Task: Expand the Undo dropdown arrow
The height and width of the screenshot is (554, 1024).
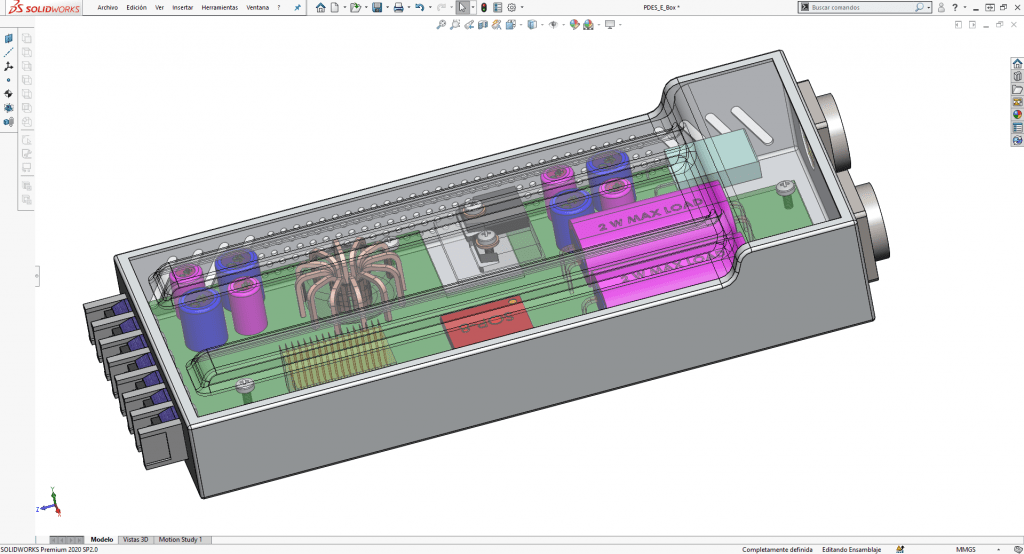Action: [x=430, y=8]
